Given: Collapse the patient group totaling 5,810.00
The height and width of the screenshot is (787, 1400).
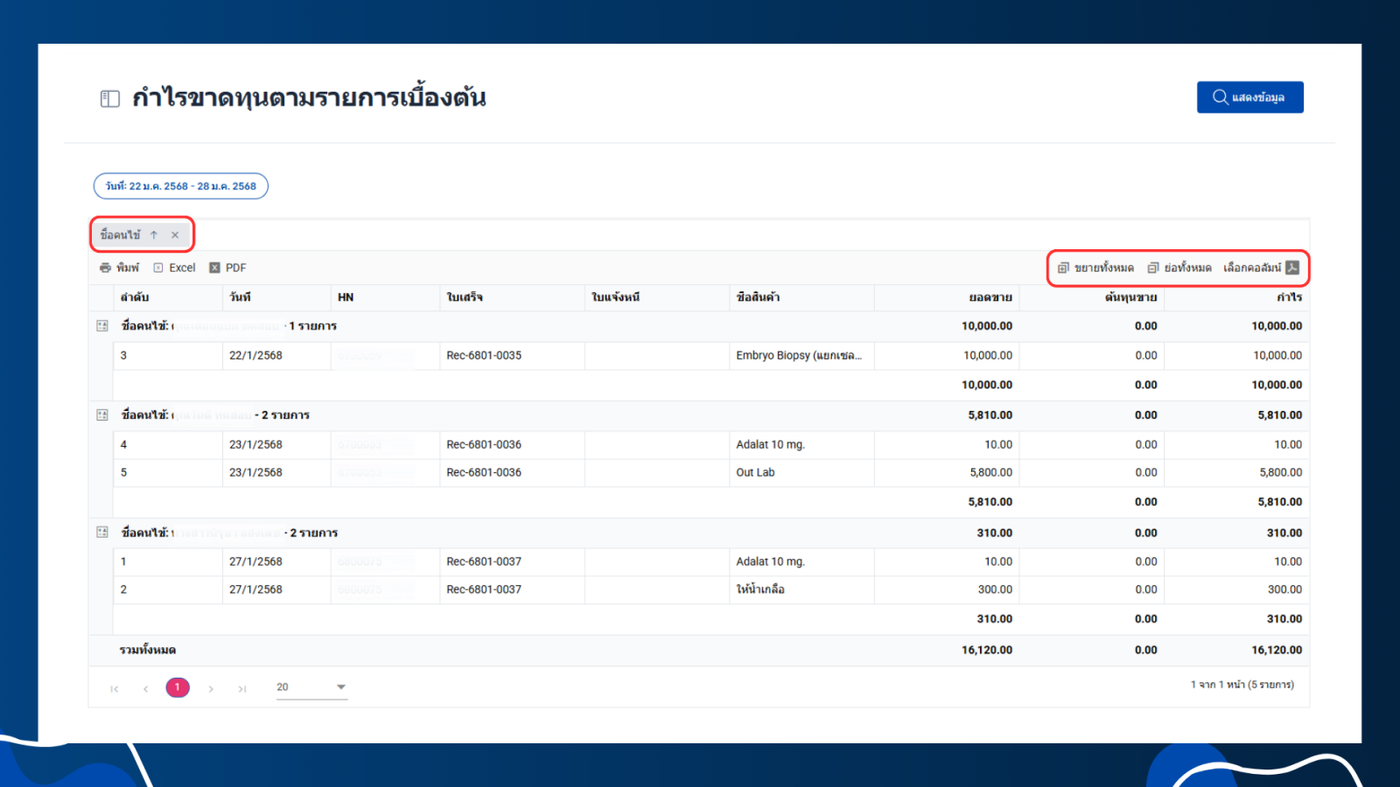Looking at the screenshot, I should point(102,415).
